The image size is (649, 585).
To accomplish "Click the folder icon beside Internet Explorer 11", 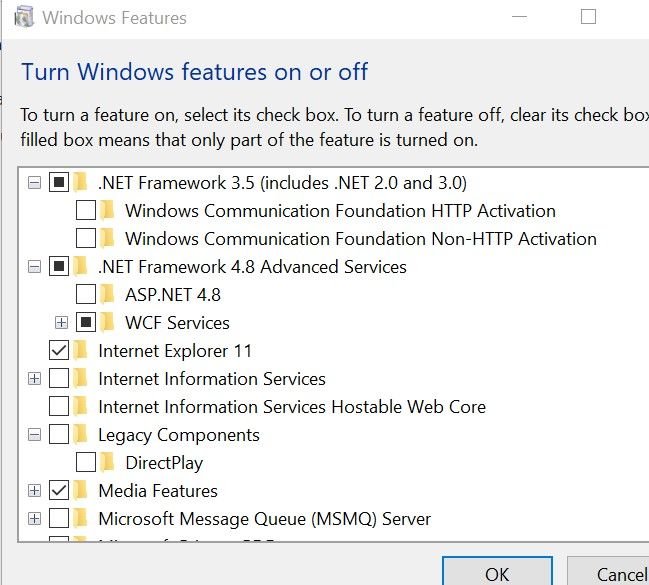I will pyautogui.click(x=81, y=351).
